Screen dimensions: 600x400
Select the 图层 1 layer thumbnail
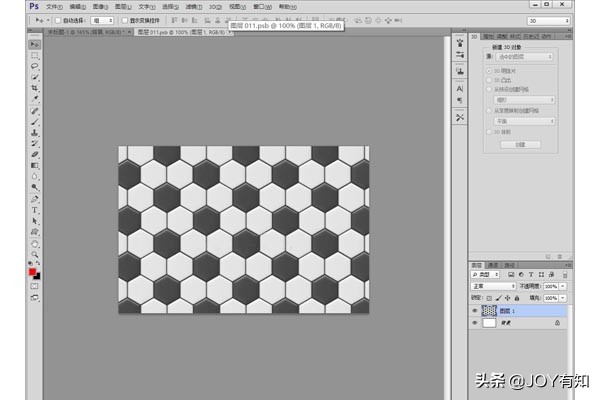click(x=489, y=311)
